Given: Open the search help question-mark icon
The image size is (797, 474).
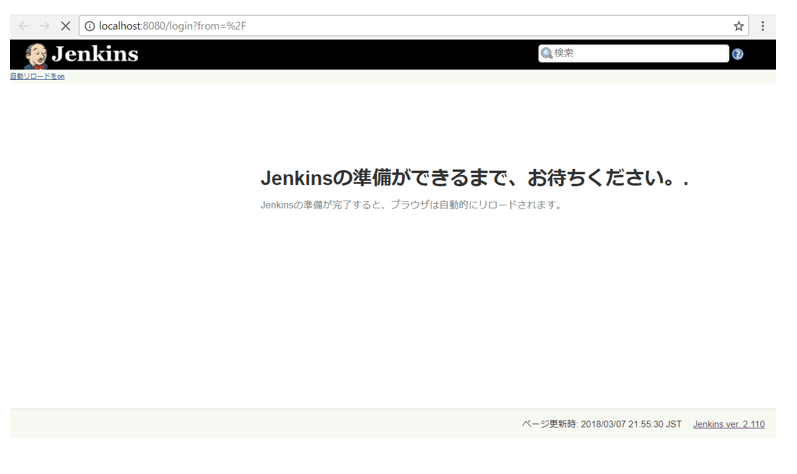Looking at the screenshot, I should (738, 54).
